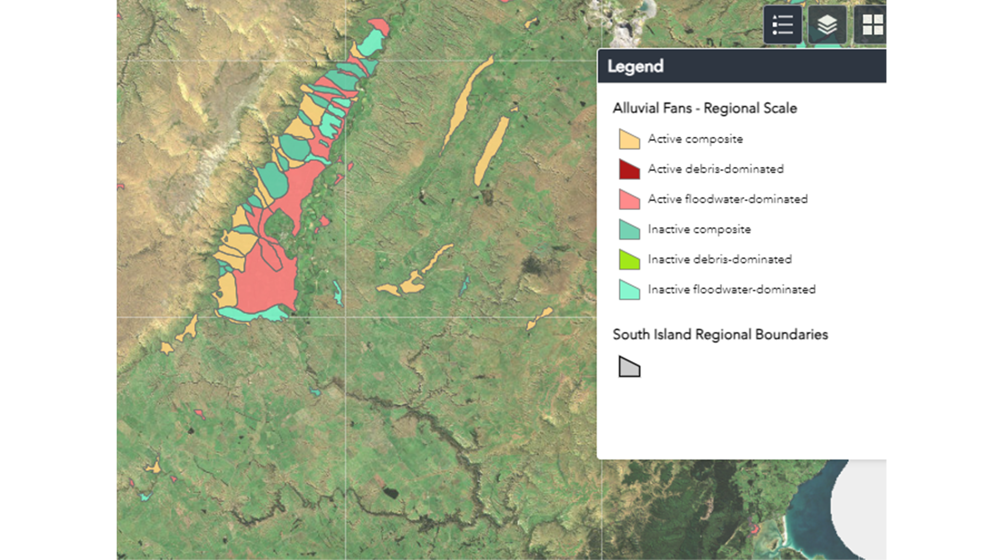The width and height of the screenshot is (1000, 560).
Task: Click the Inactive composite teal swatch
Action: point(629,229)
